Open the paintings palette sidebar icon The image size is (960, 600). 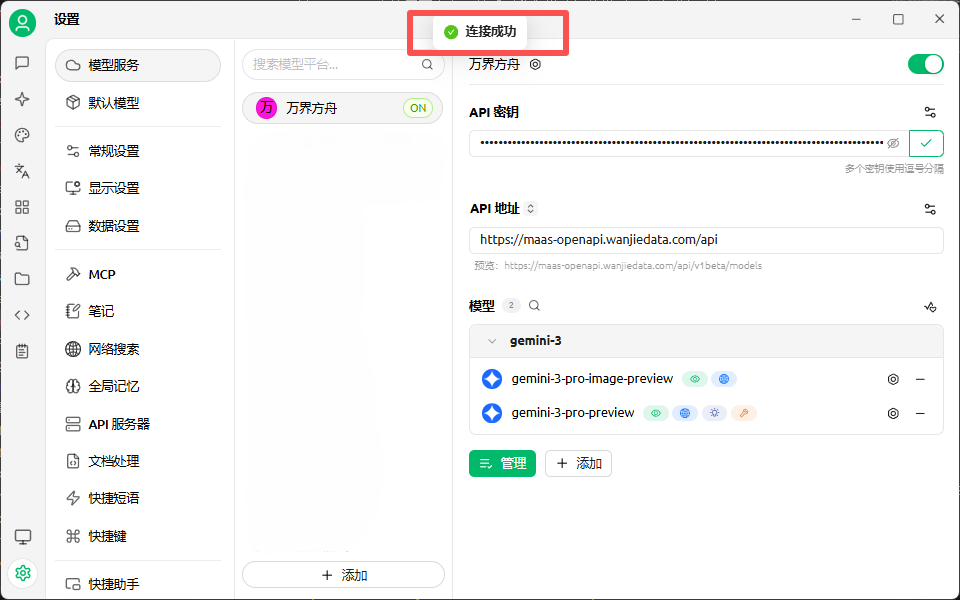[22, 135]
